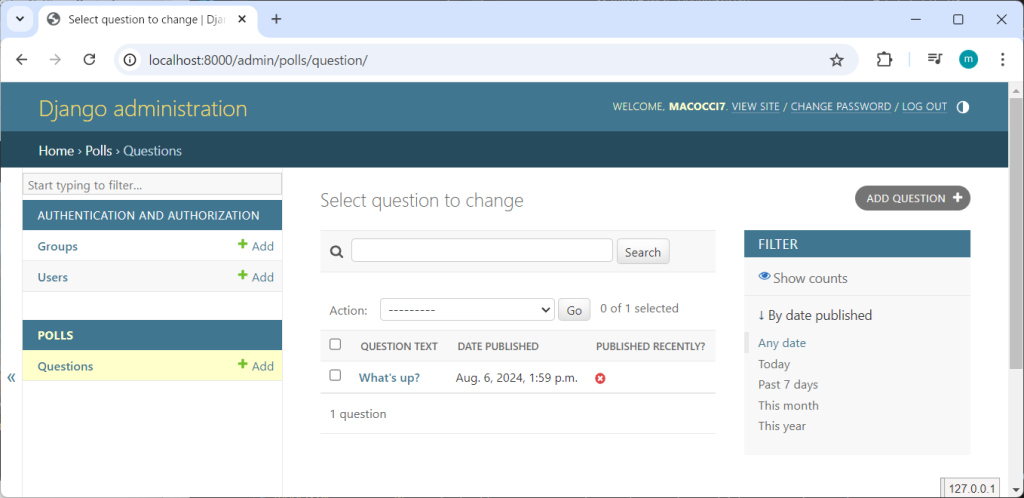Open the Chrome three-dot menu
This screenshot has height=498, width=1024.
pos(1002,60)
